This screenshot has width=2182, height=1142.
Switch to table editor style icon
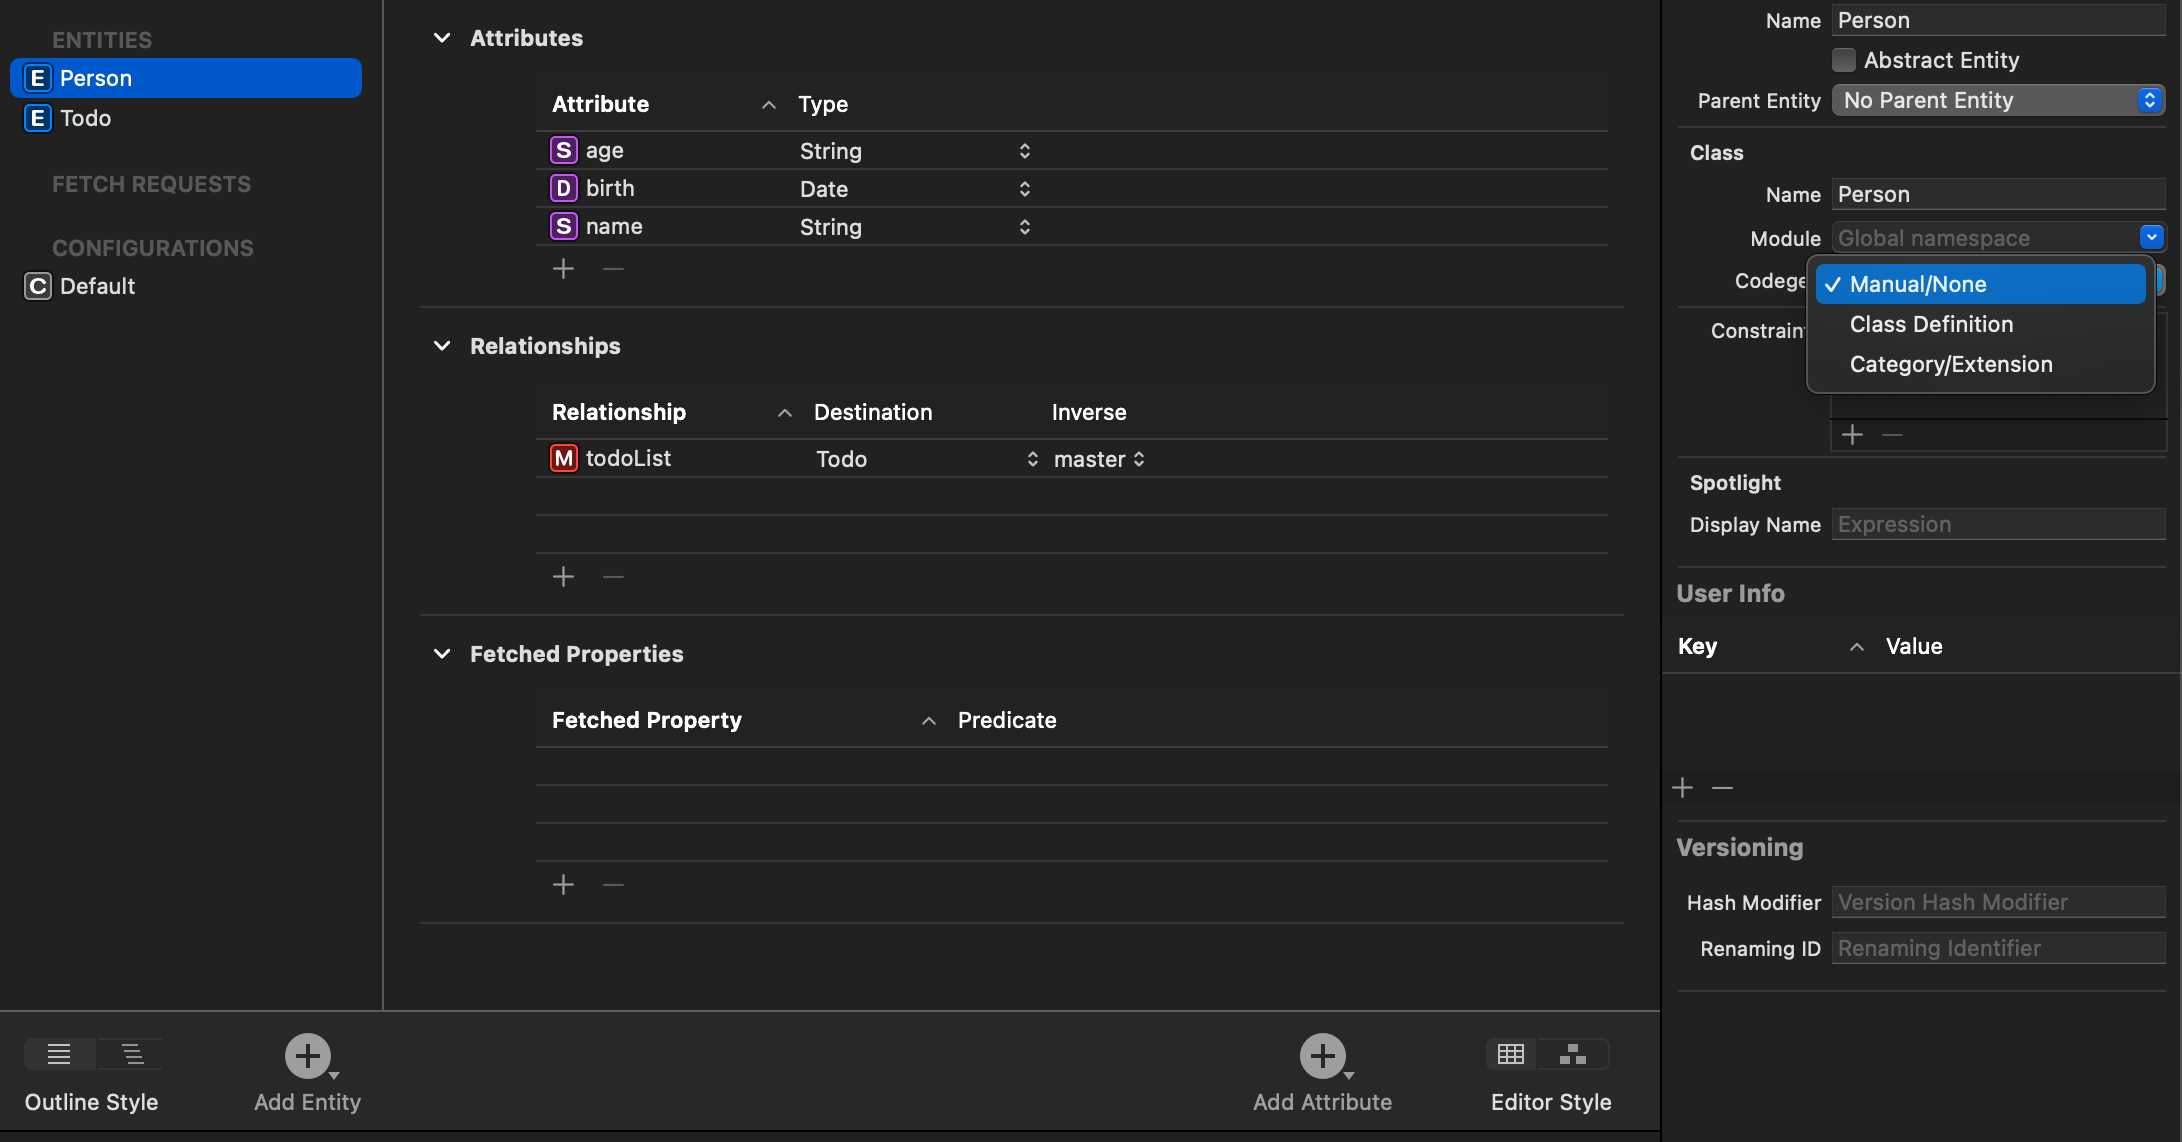(x=1510, y=1054)
